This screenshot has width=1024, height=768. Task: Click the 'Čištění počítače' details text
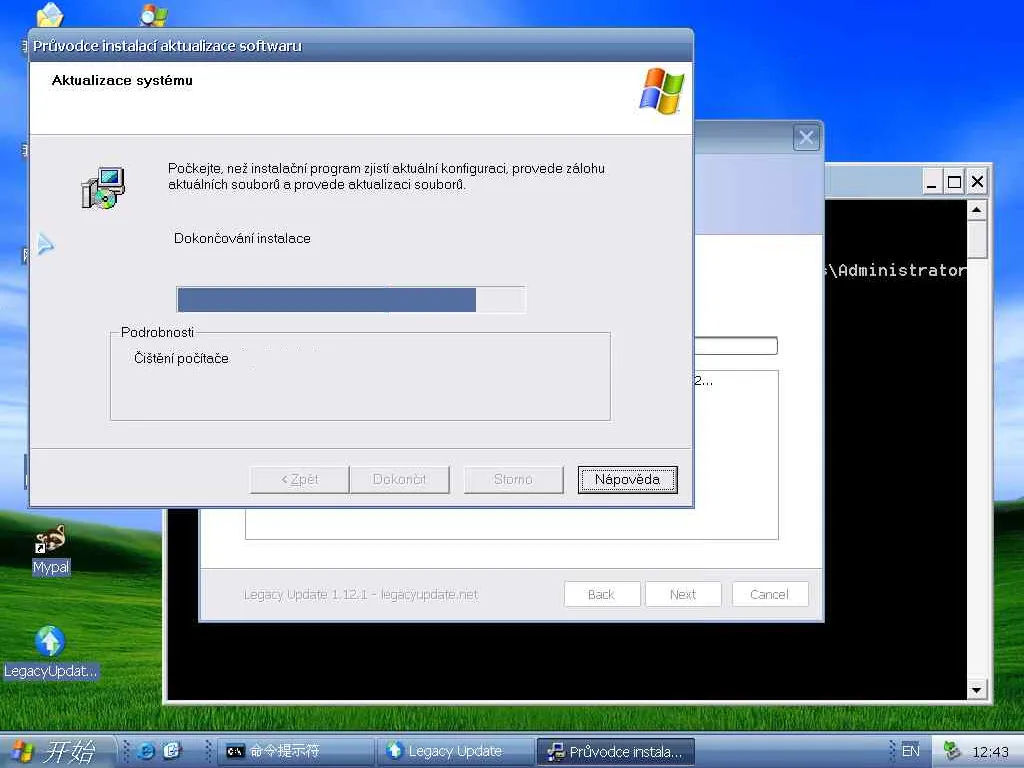(181, 359)
